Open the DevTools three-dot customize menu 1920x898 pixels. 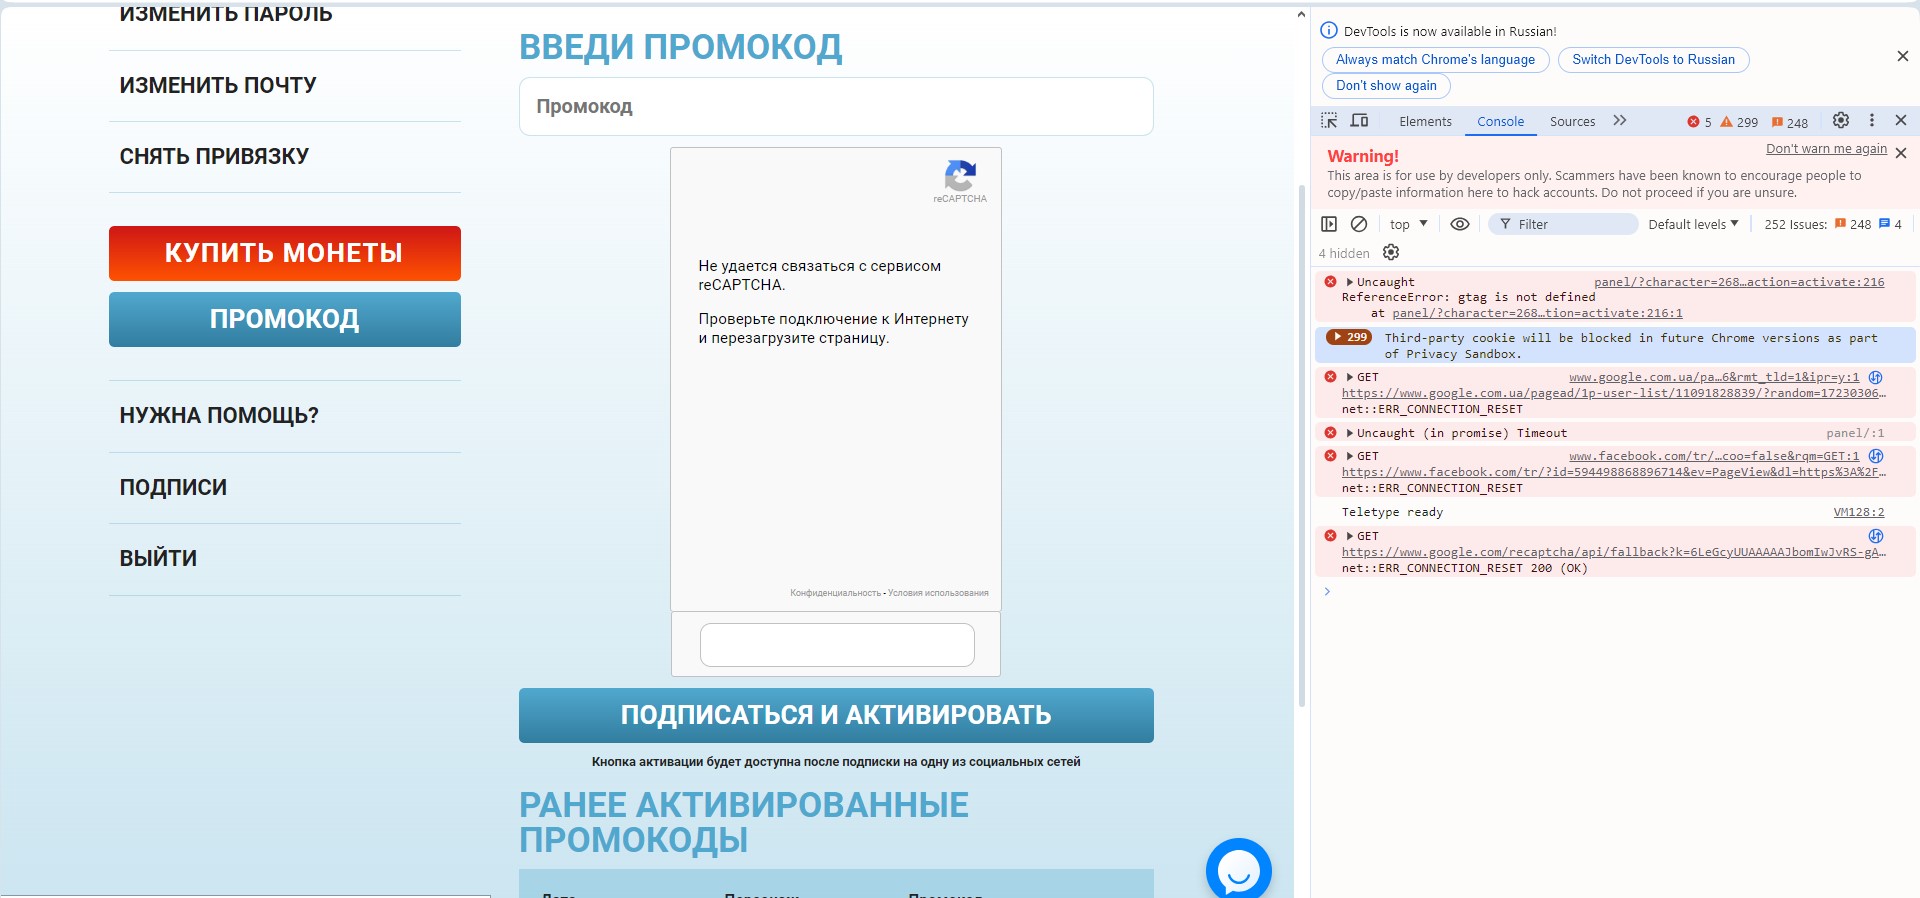pyautogui.click(x=1872, y=121)
